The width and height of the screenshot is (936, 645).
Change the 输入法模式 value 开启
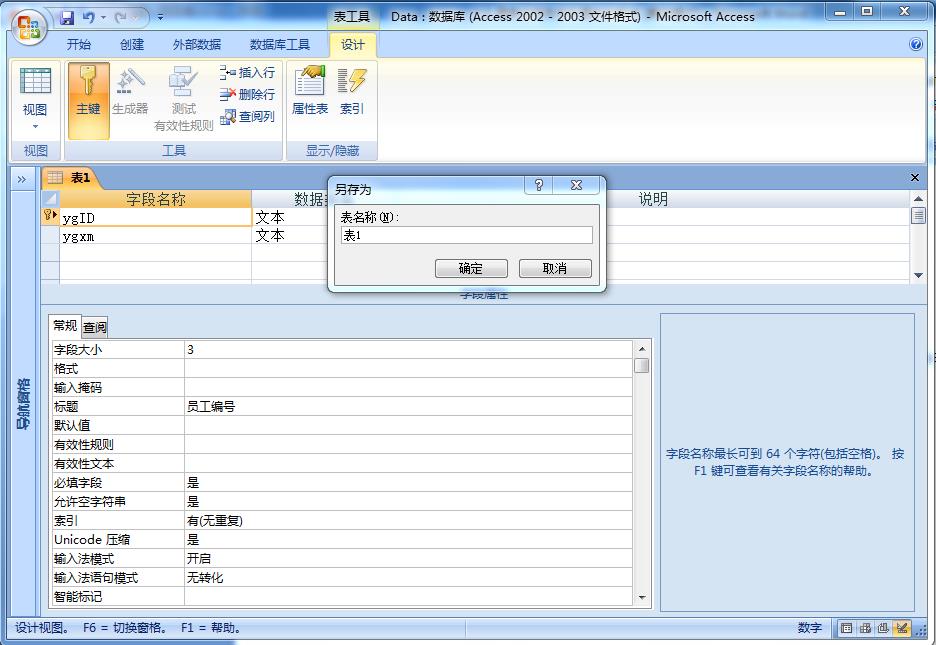408,559
